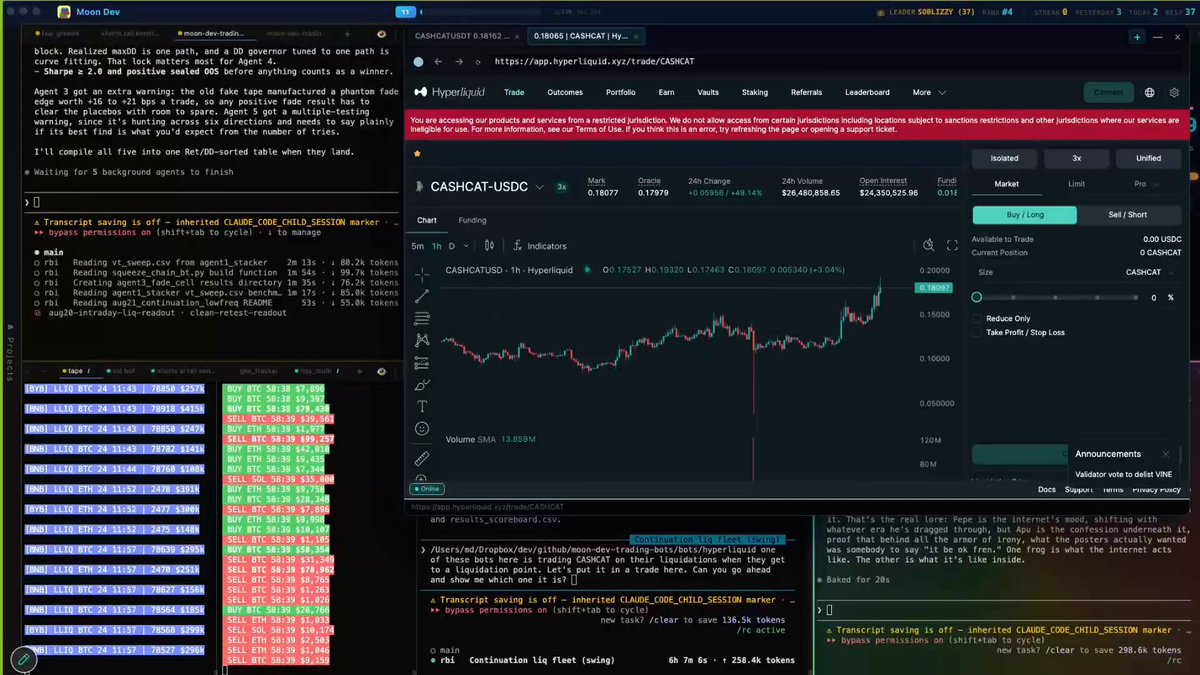Open the emoji icons tool
Image resolution: width=1200 pixels, height=675 pixels.
[x=422, y=428]
